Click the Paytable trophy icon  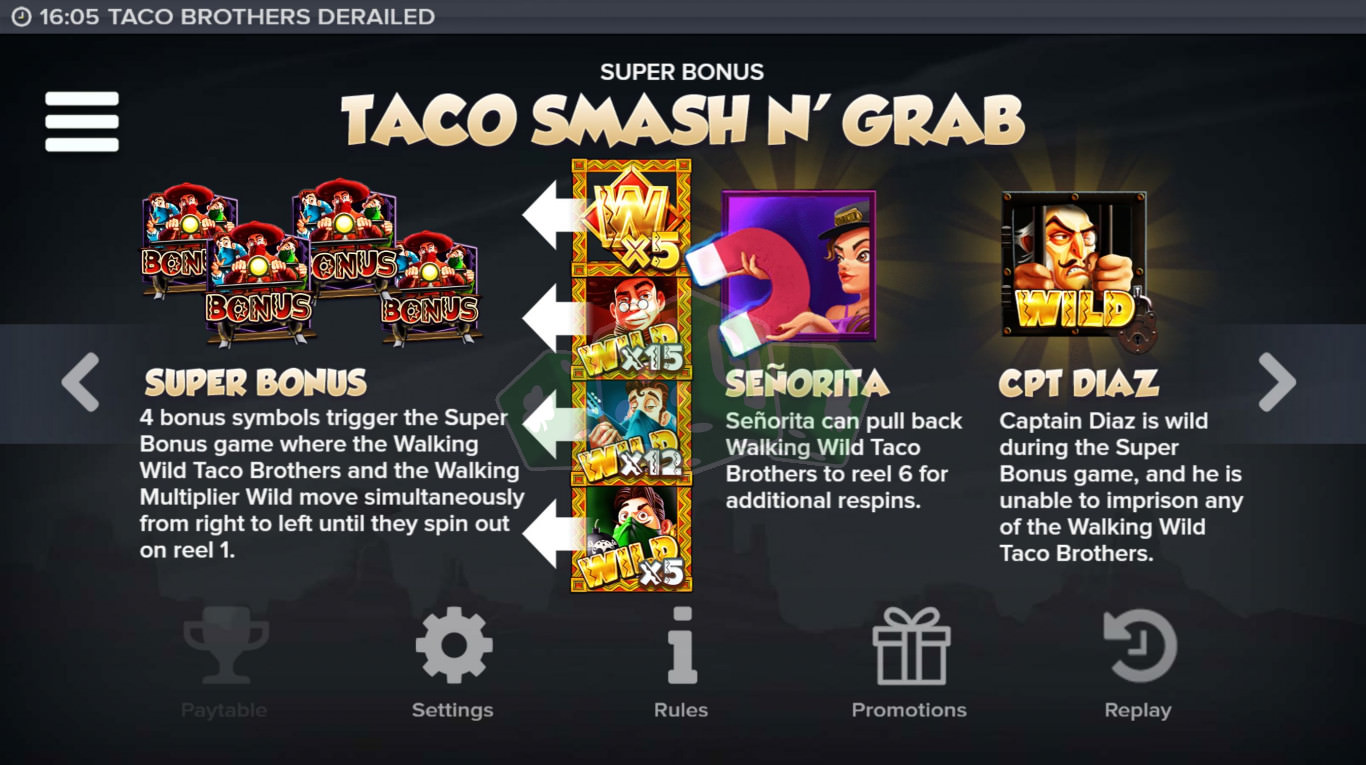[225, 645]
